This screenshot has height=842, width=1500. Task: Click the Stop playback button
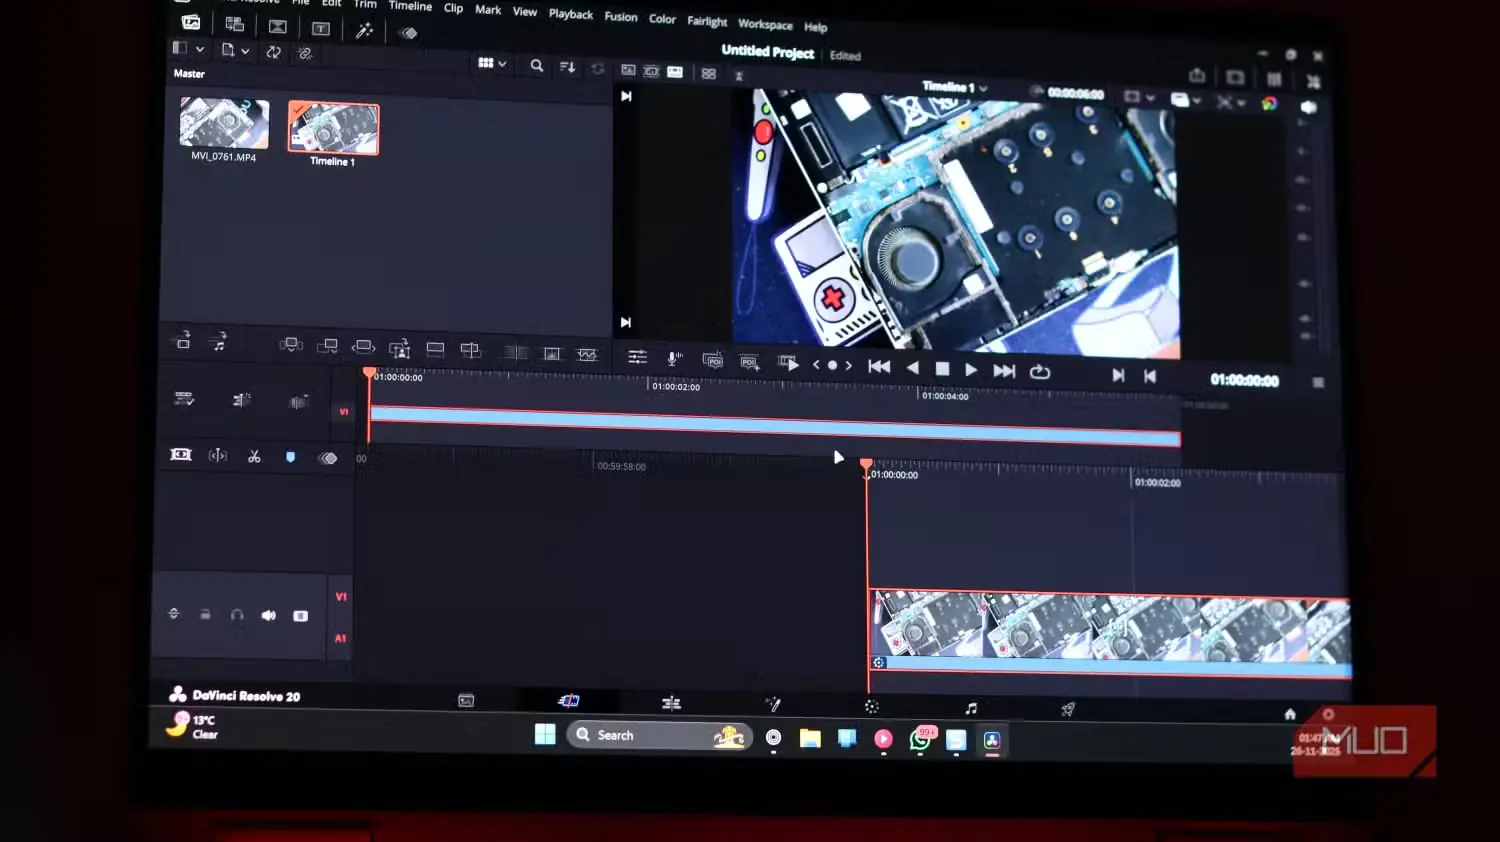[x=942, y=369]
